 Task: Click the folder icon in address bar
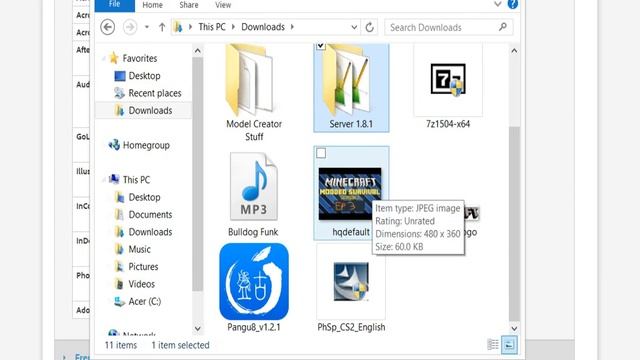178,27
